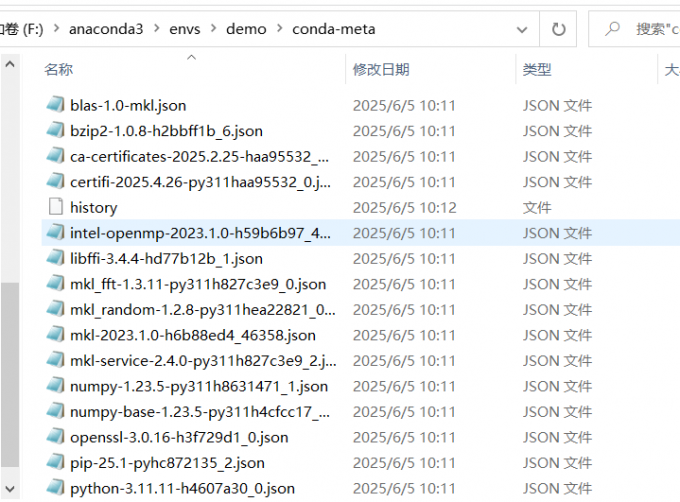This screenshot has width=680, height=502.
Task: Select file name certifi-2025.4.26-py311haa95532_0
Action: click(x=200, y=182)
